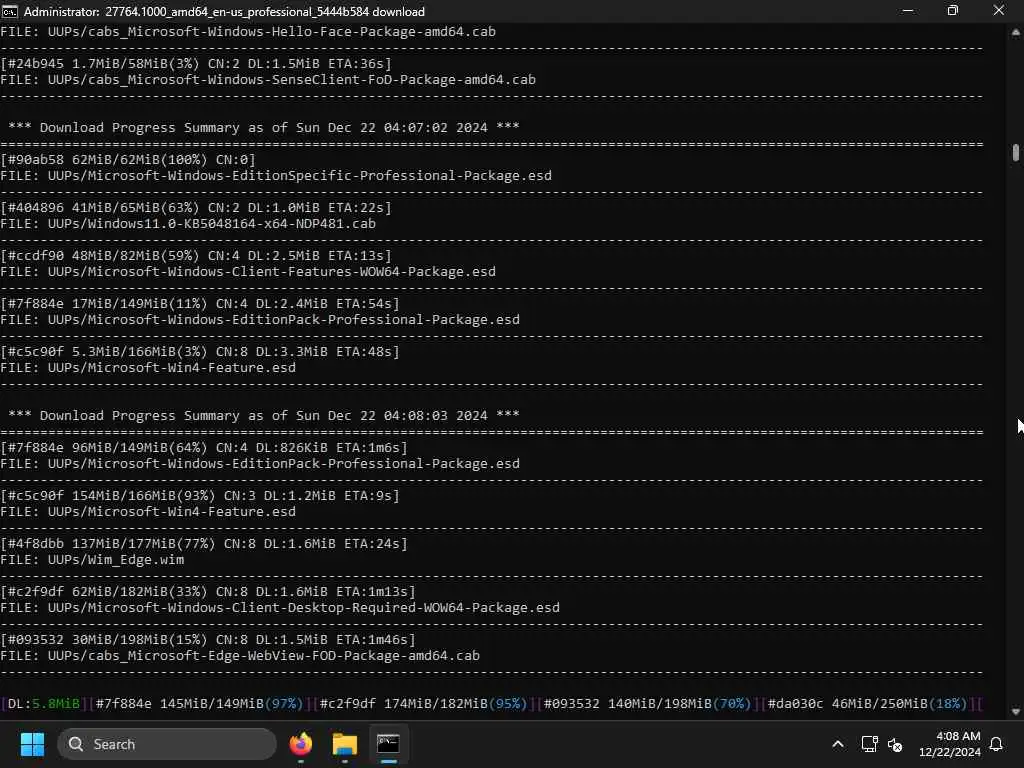Click the 04:07:02 Download Progress Summary header
1024x768 pixels.
[x=264, y=127]
